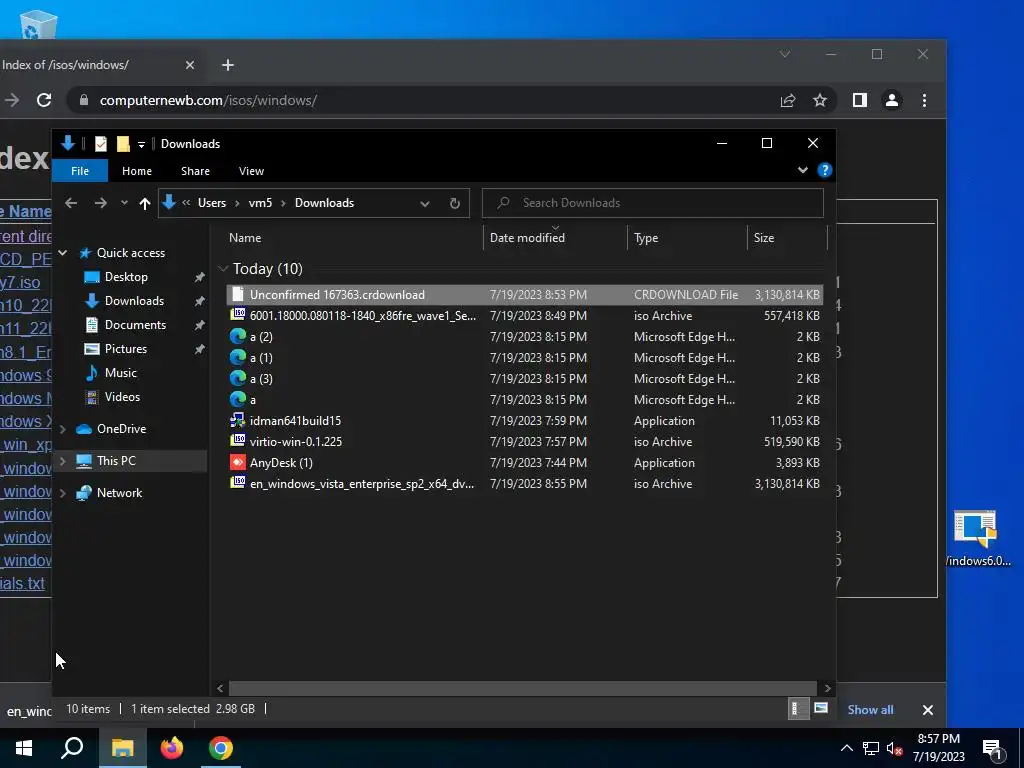
Task: Switch to details view layout icon
Action: [x=797, y=709]
